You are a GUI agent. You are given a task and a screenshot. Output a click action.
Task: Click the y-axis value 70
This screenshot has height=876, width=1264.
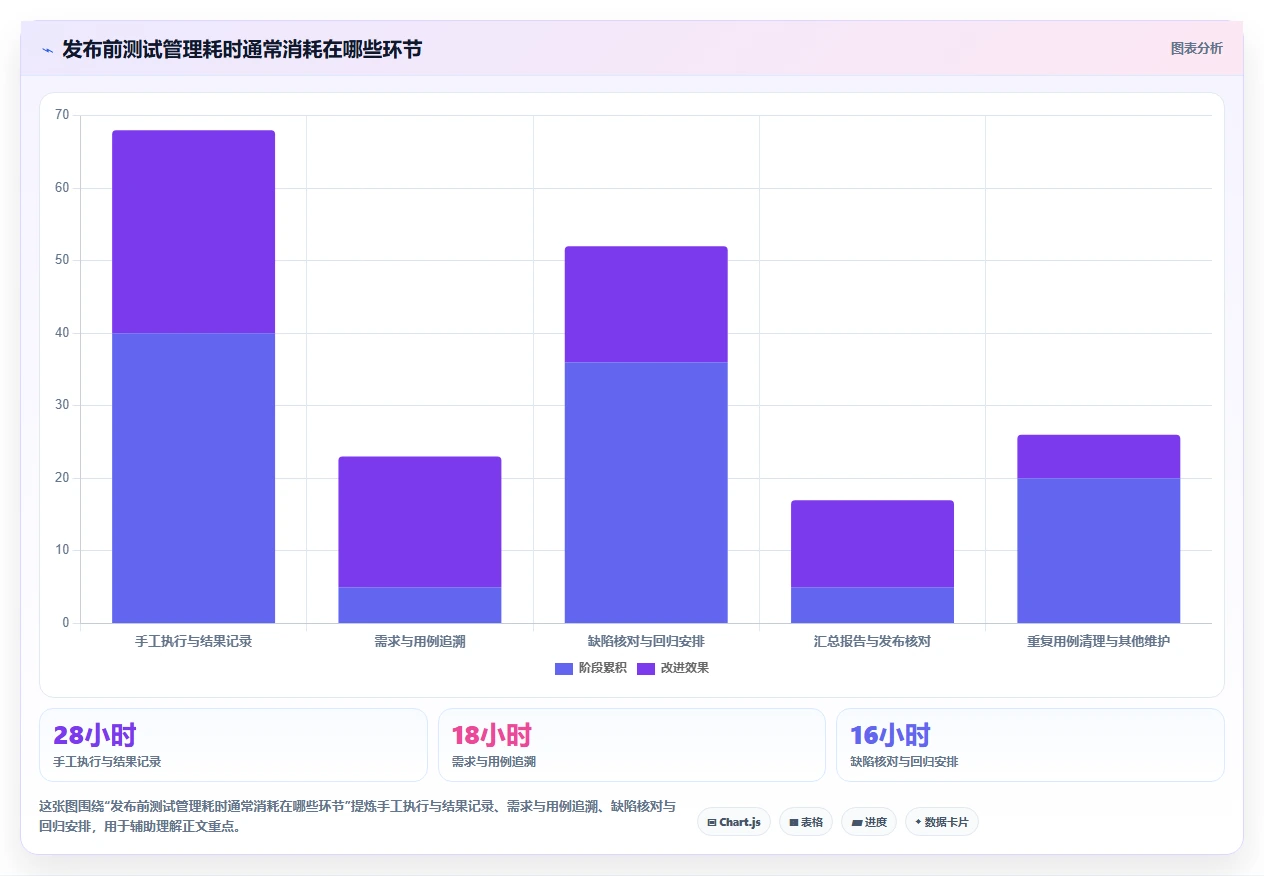tap(62, 115)
